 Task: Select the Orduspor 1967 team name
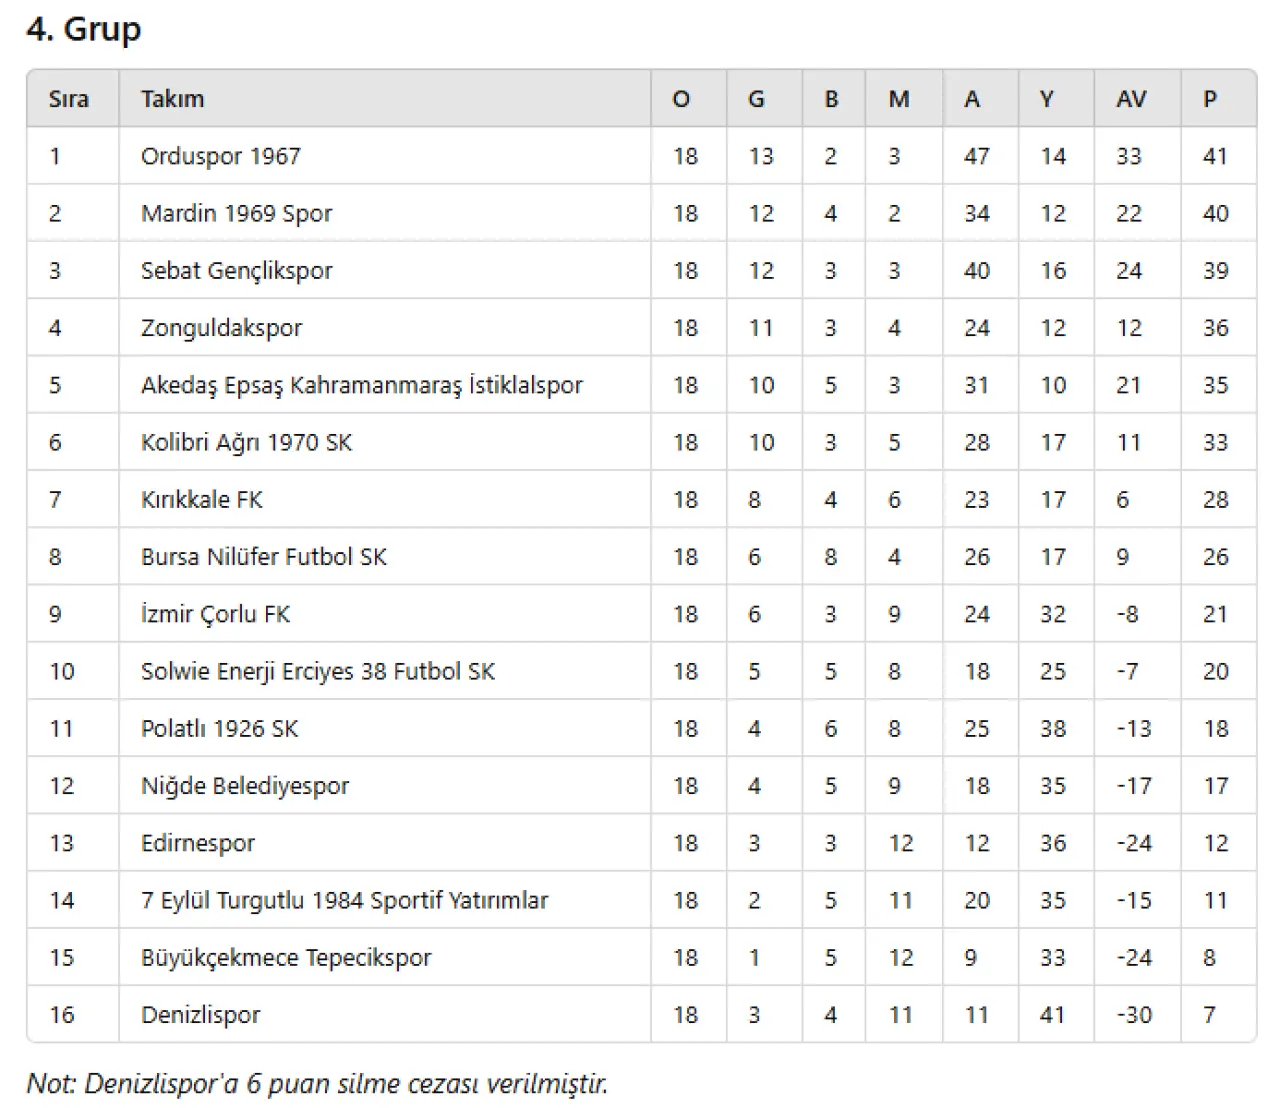(x=221, y=156)
